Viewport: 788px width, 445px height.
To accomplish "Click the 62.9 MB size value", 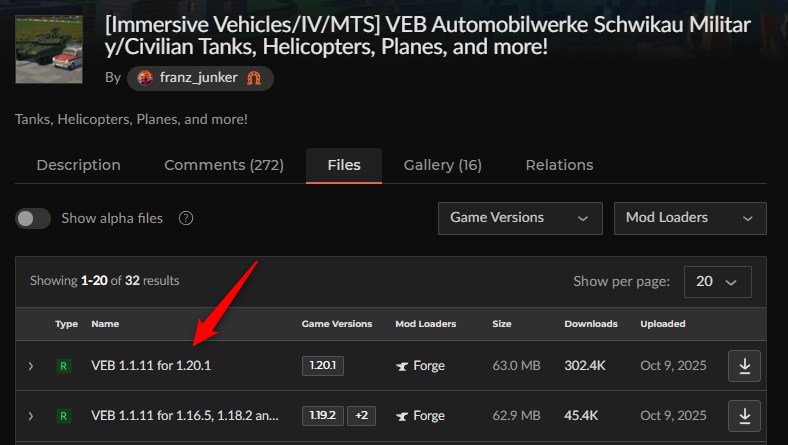I will click(516, 416).
